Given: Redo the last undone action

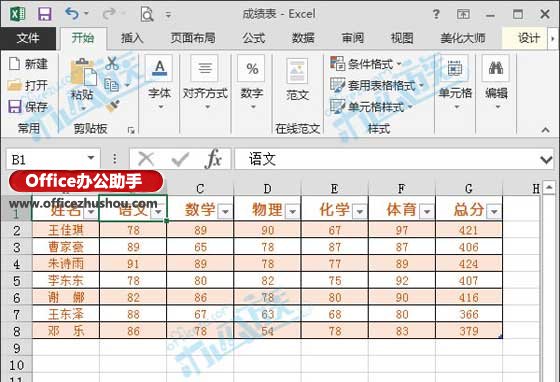Looking at the screenshot, I should 109,14.
